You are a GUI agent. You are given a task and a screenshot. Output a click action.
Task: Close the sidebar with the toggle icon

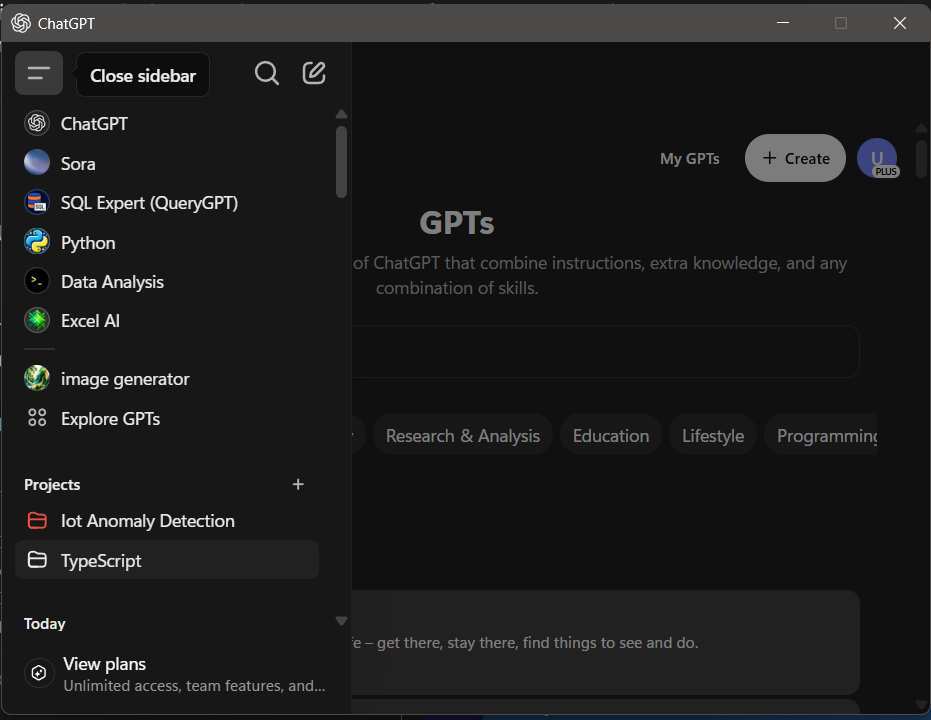[39, 74]
